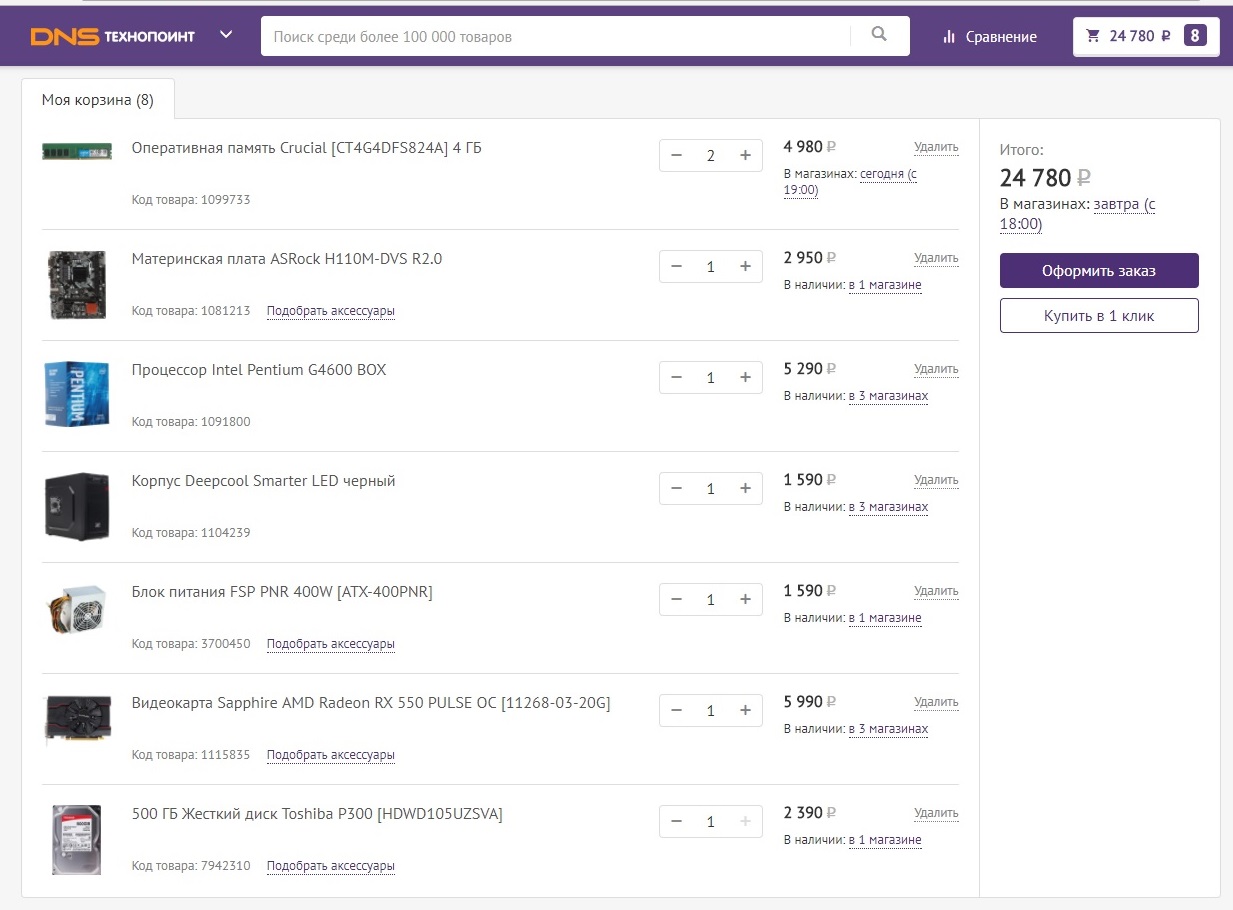Open product Видеокарта Sapphire Radeon RX 550
Image resolution: width=1233 pixels, height=910 pixels.
pos(371,703)
